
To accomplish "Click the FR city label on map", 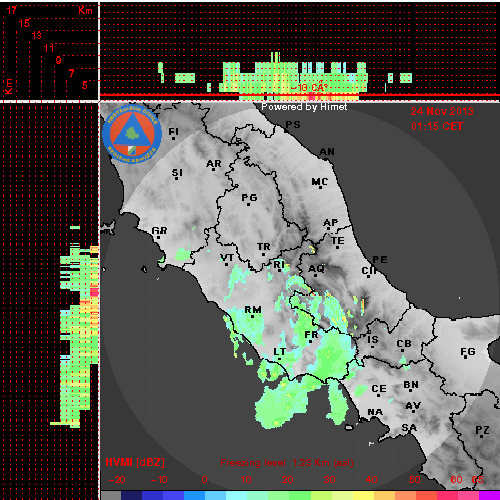I will point(311,334).
